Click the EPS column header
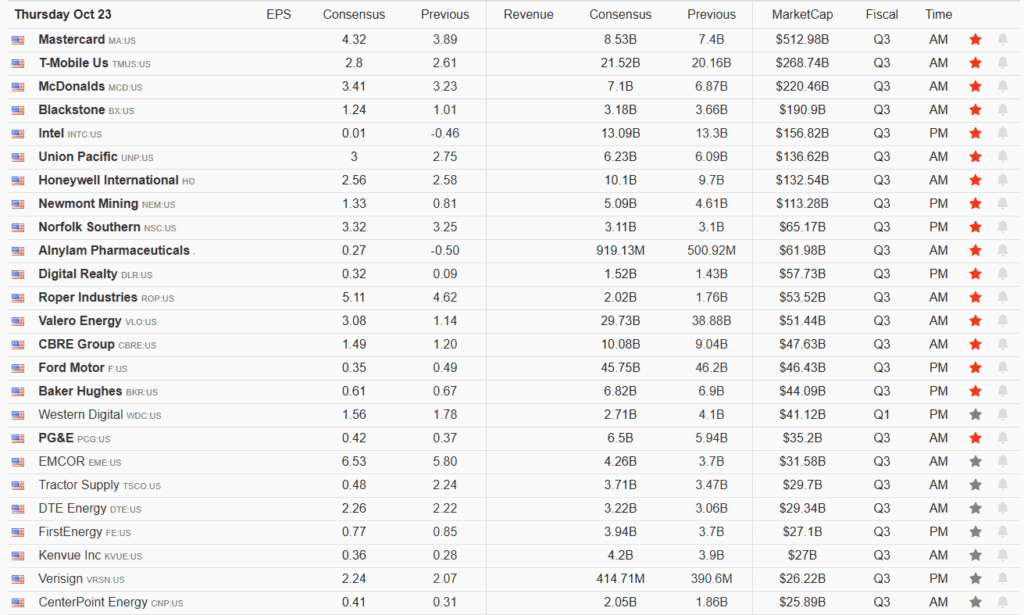The image size is (1024, 615). point(279,15)
